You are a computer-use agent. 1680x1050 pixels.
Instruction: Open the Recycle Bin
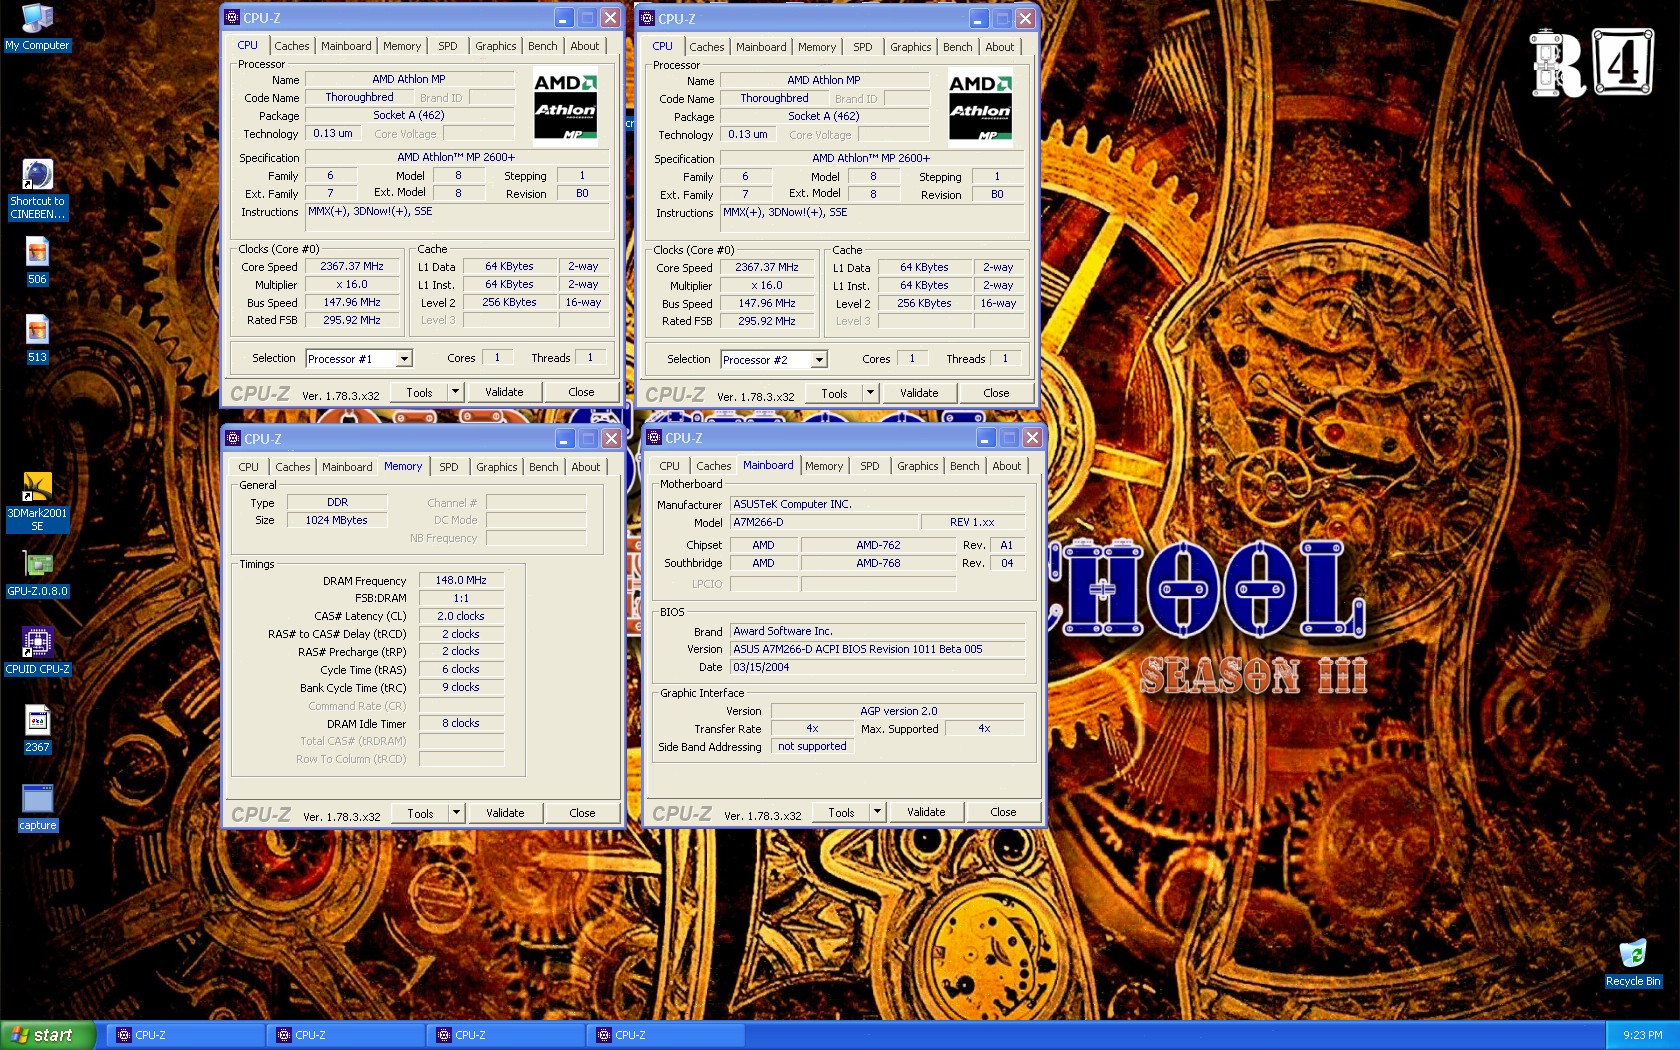pyautogui.click(x=1632, y=963)
